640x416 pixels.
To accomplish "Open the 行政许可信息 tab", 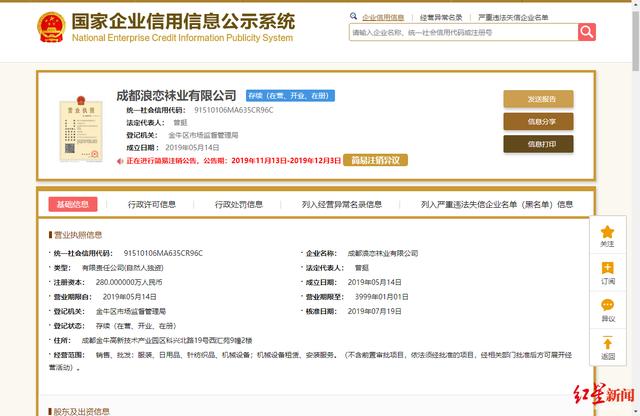I will 152,204.
